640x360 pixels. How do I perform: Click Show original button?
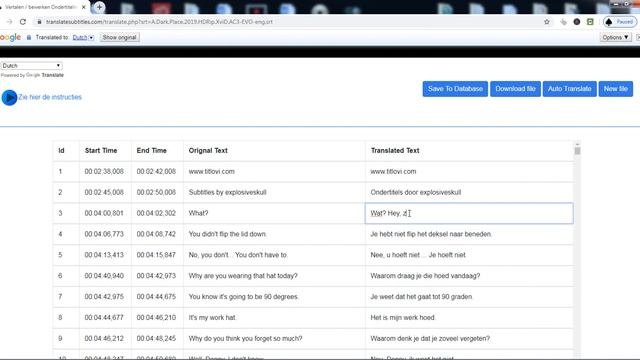point(119,38)
